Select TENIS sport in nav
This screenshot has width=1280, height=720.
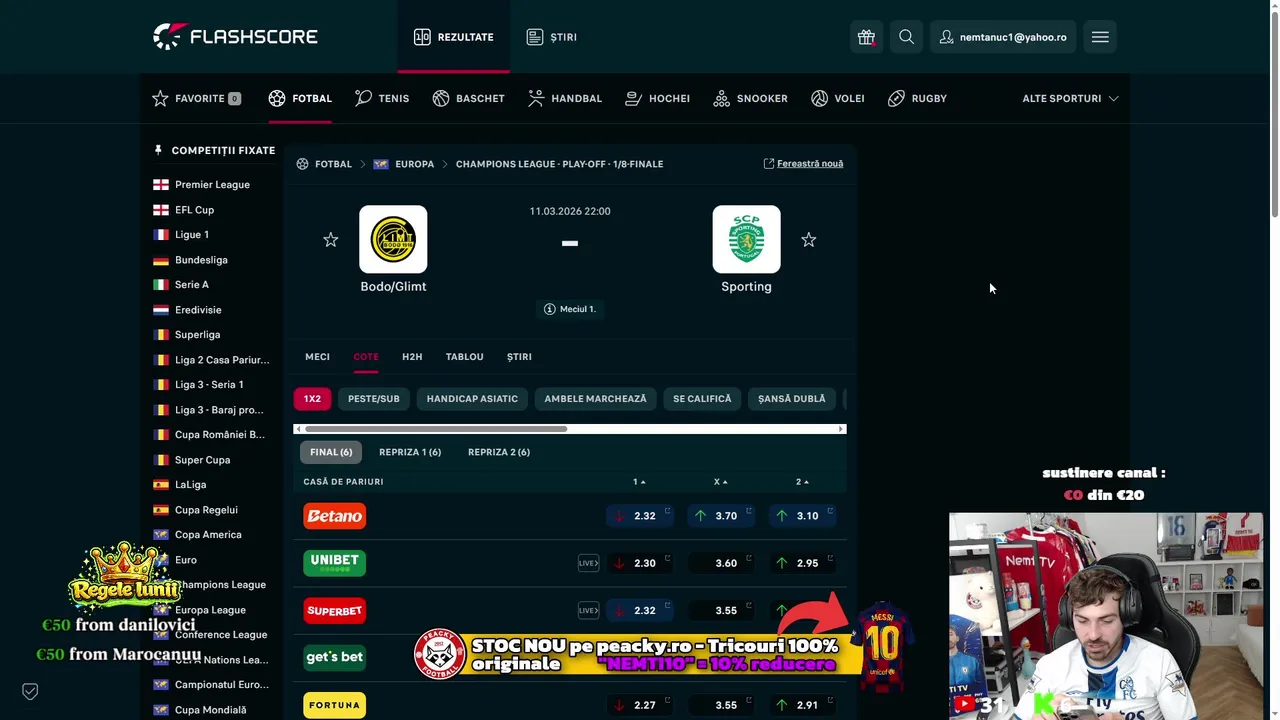(382, 98)
